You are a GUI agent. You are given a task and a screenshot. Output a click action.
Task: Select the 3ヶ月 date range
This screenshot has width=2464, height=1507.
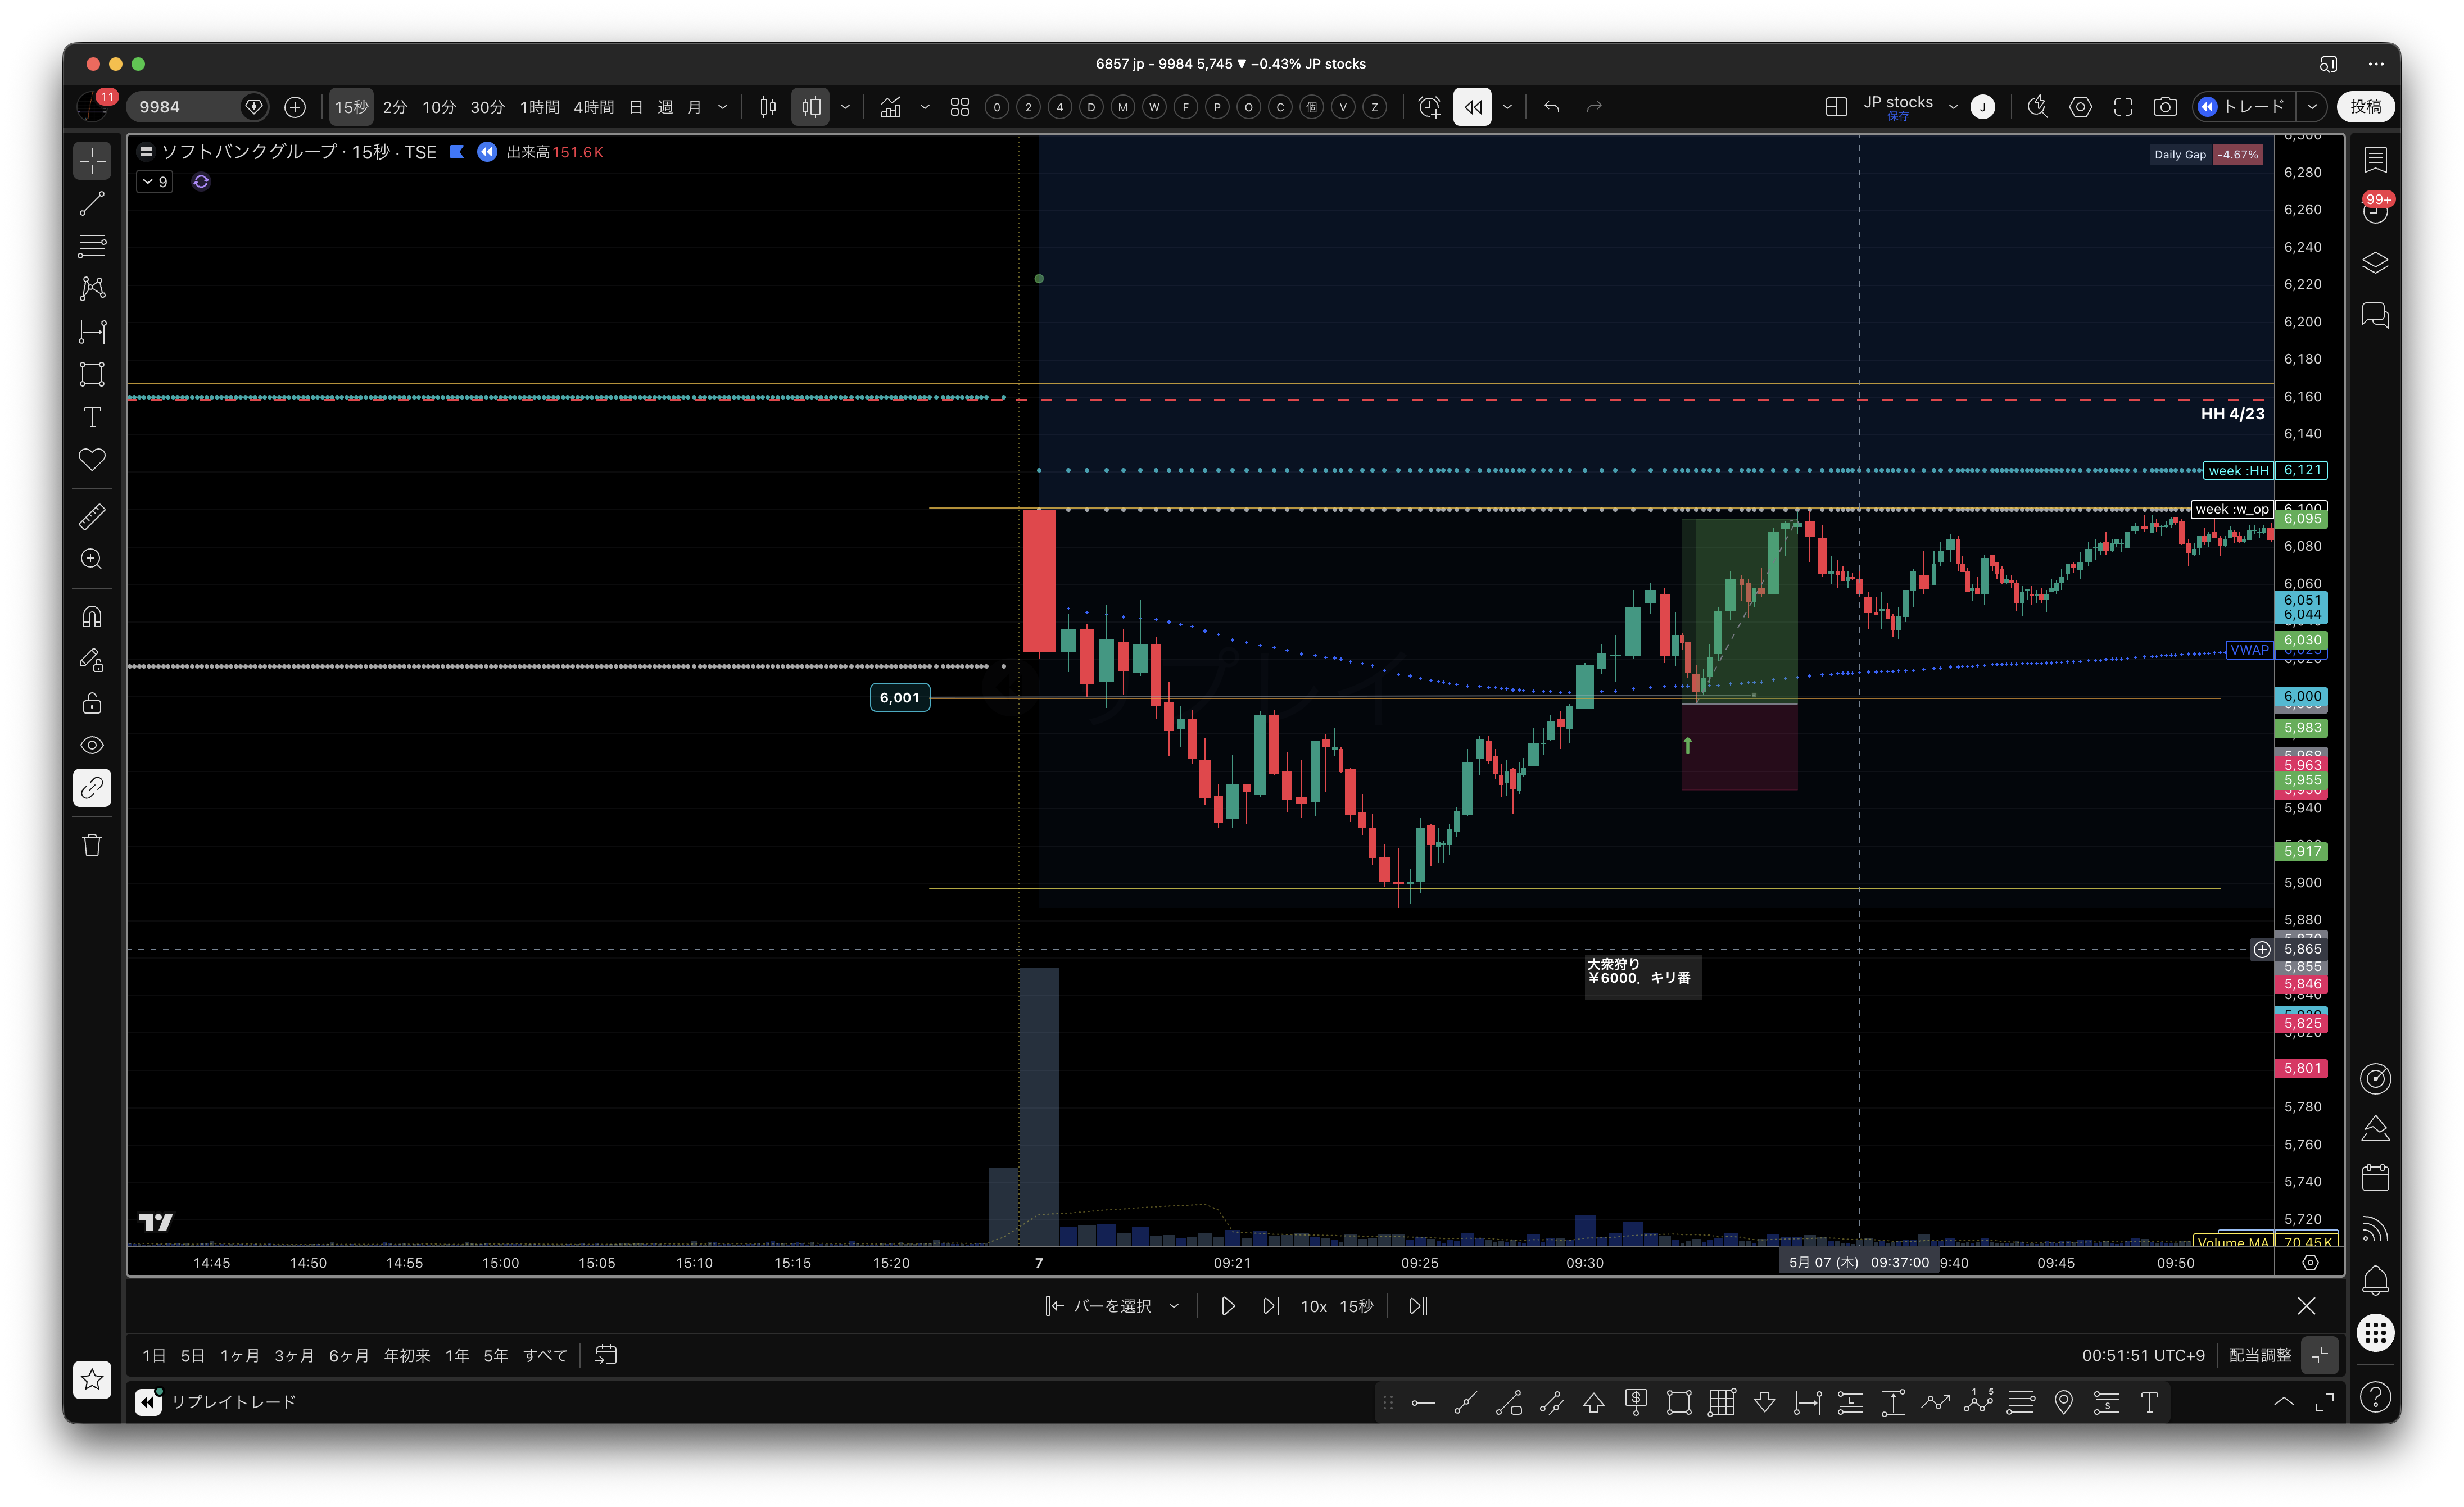[x=294, y=1356]
